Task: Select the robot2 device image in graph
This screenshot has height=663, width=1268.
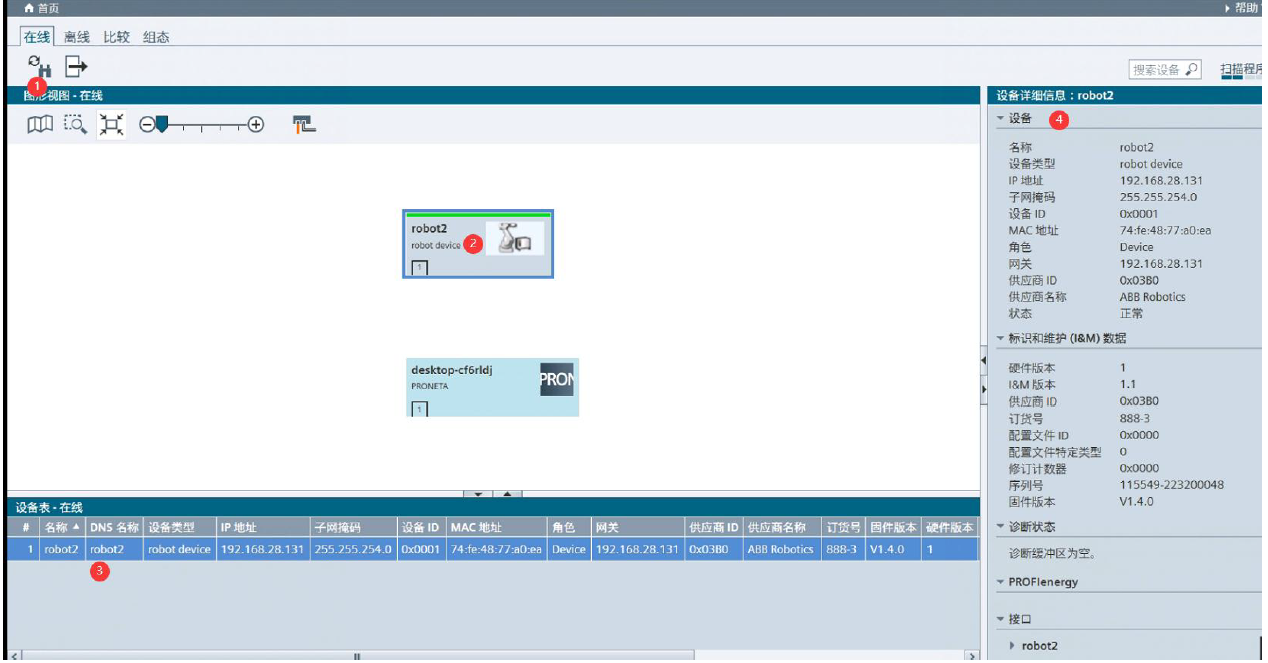Action: (x=515, y=238)
